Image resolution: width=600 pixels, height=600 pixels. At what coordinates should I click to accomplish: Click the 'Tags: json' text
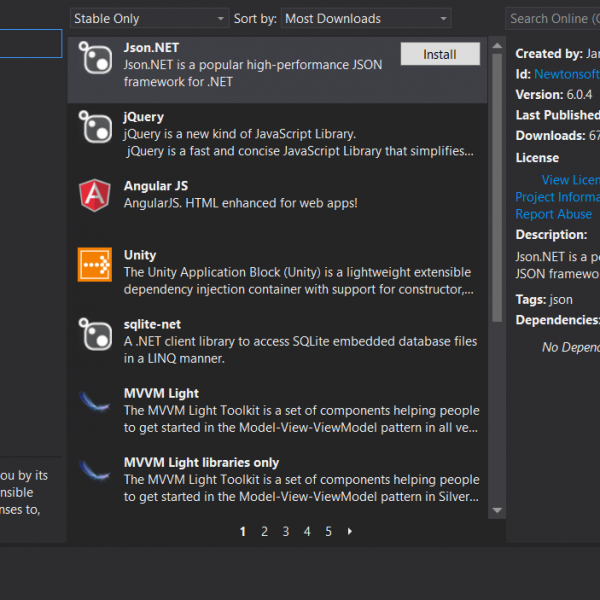click(544, 300)
